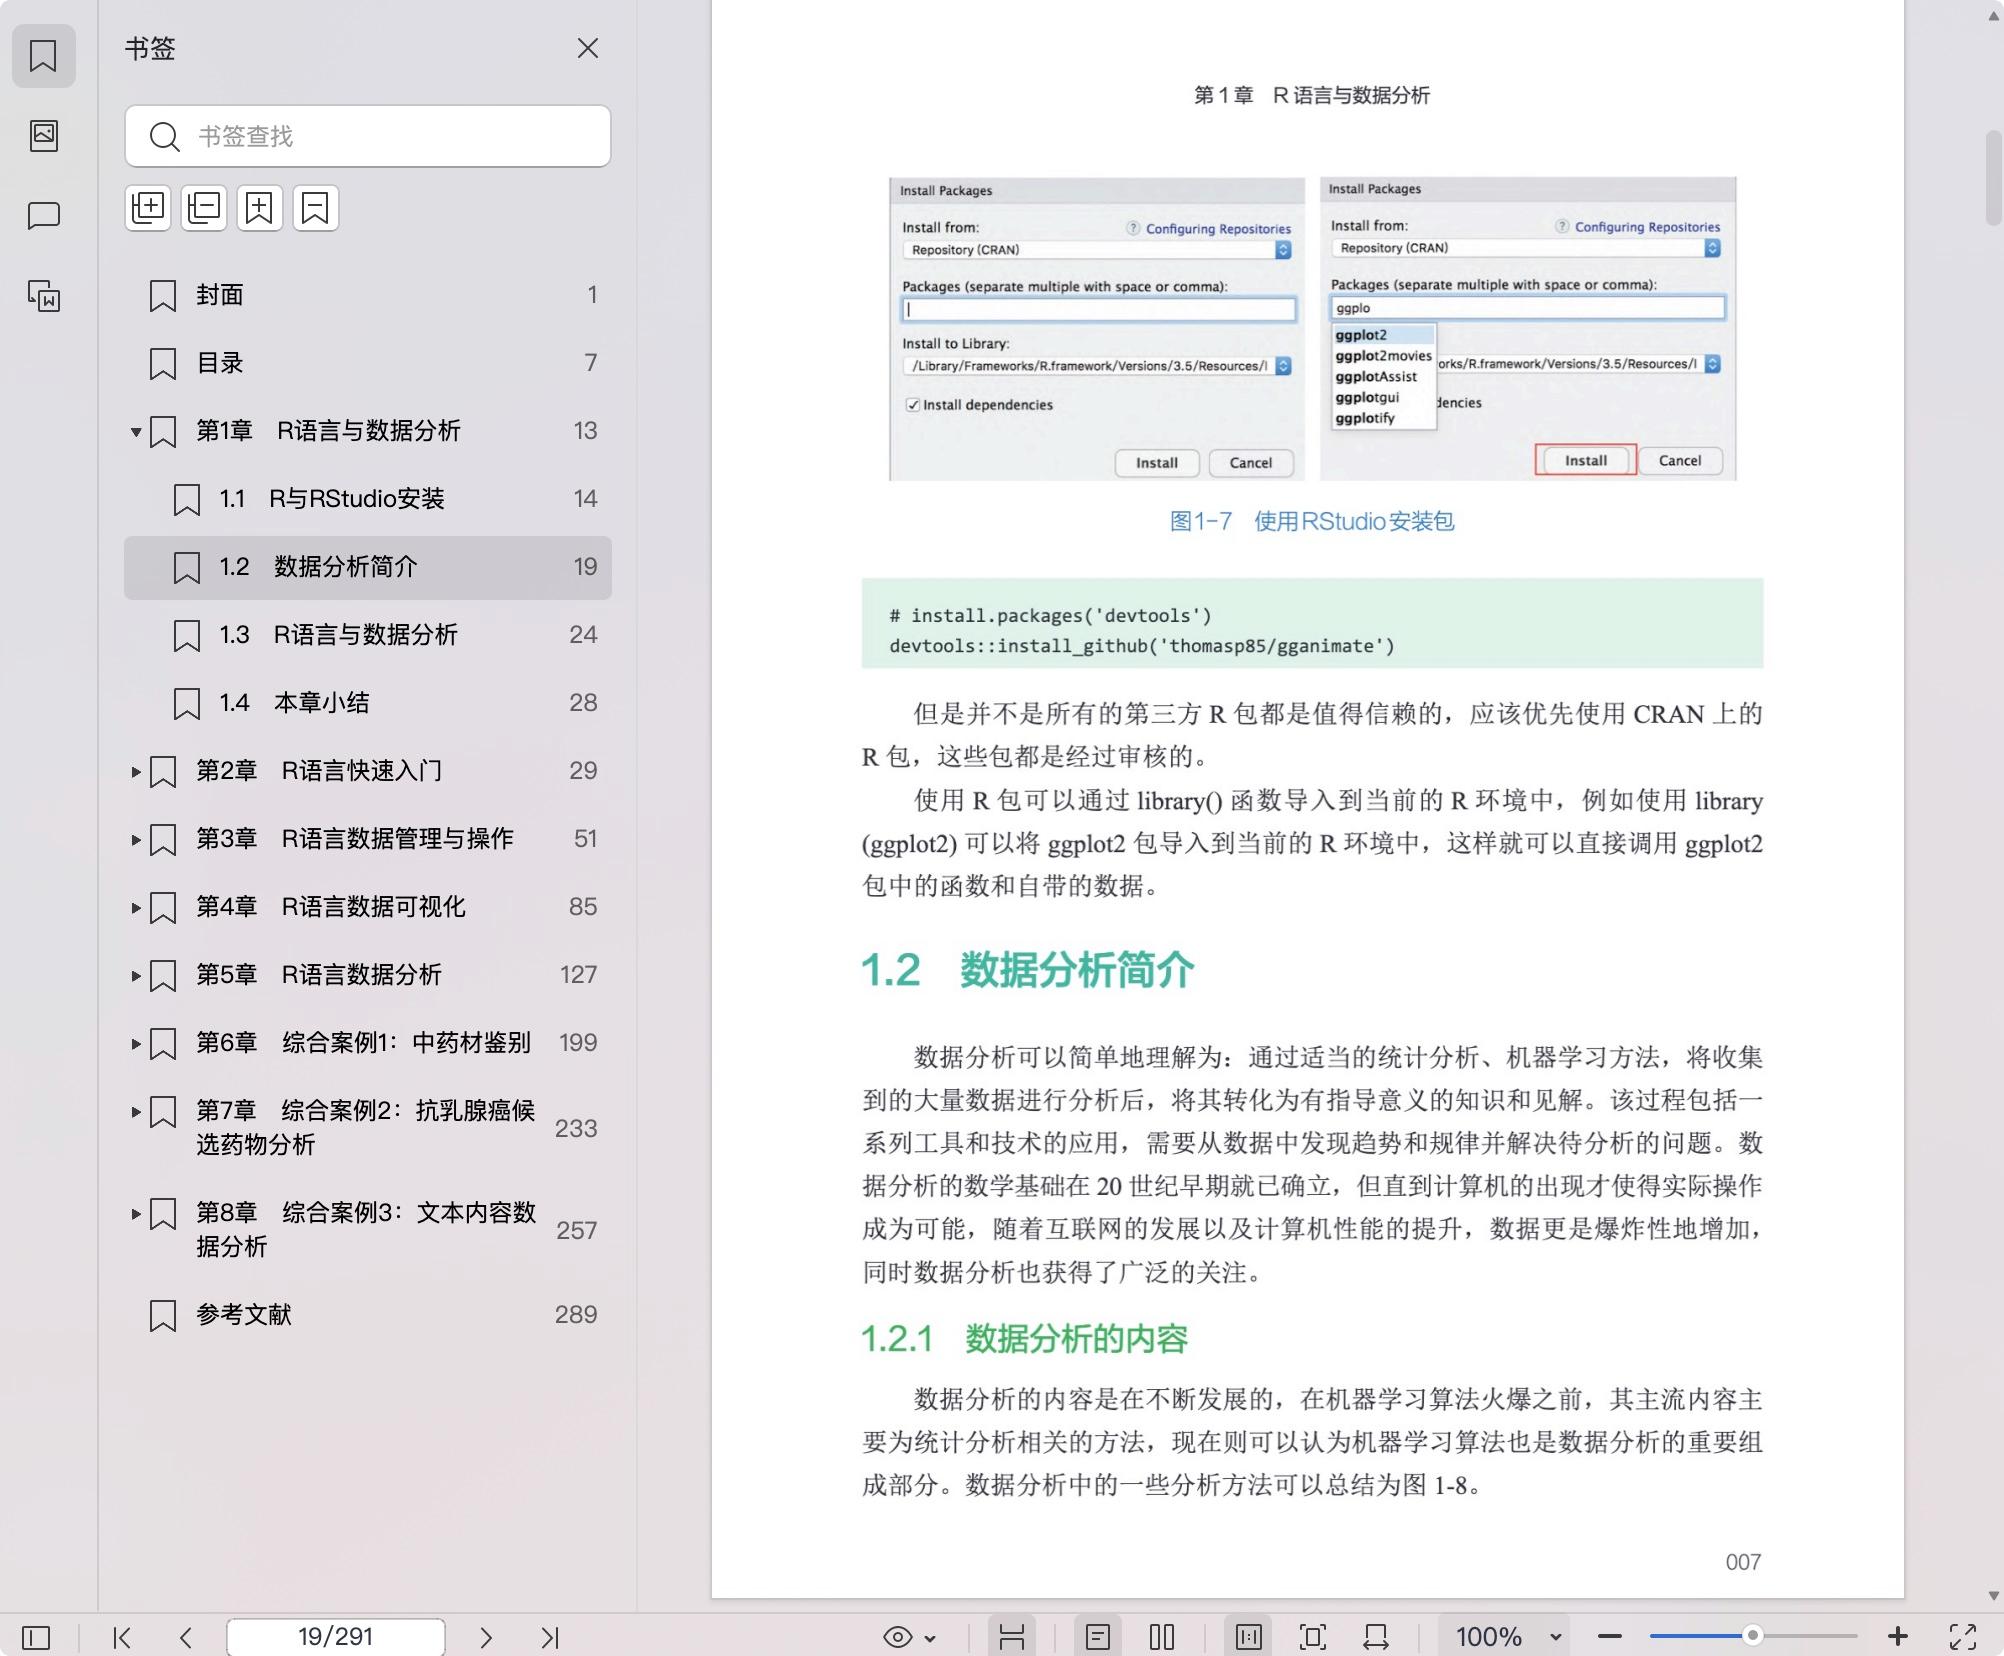Collapse the 第1章 R语言与数据分析 chapter
This screenshot has width=2004, height=1656.
coord(135,432)
